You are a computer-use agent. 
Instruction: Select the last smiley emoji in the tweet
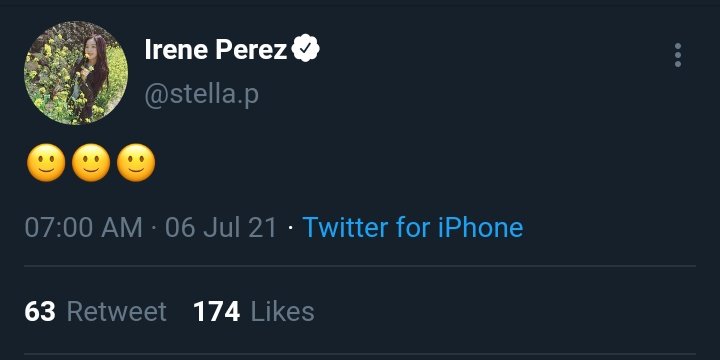point(136,163)
